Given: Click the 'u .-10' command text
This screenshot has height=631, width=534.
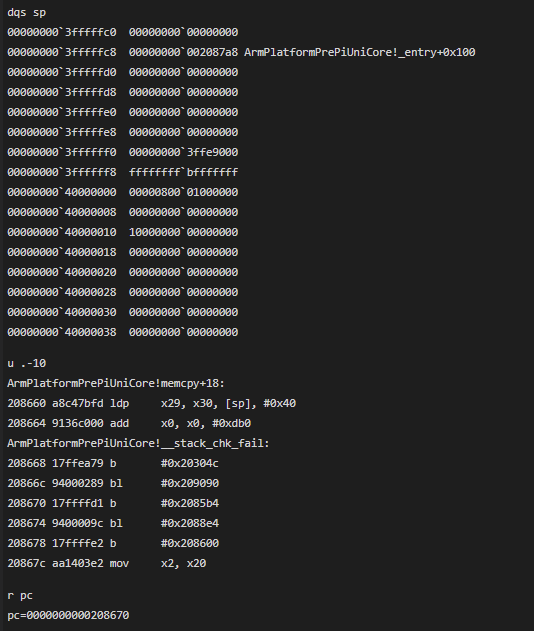Looking at the screenshot, I should coord(27,363).
